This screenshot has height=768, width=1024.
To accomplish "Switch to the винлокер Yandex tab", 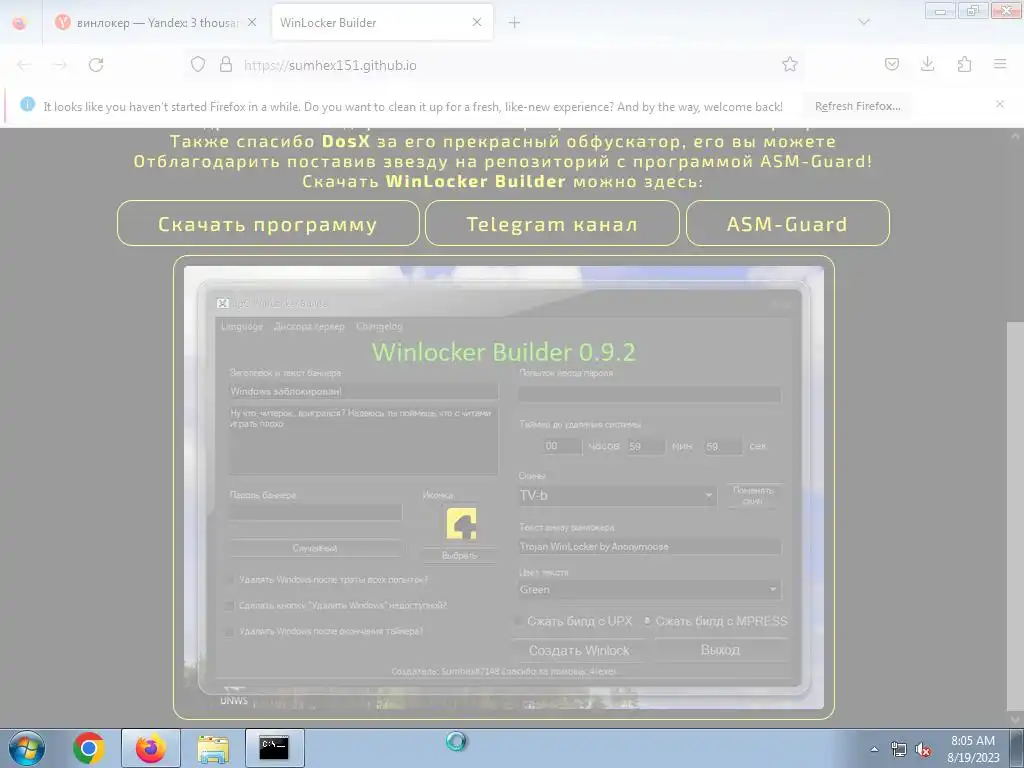I will pos(157,23).
